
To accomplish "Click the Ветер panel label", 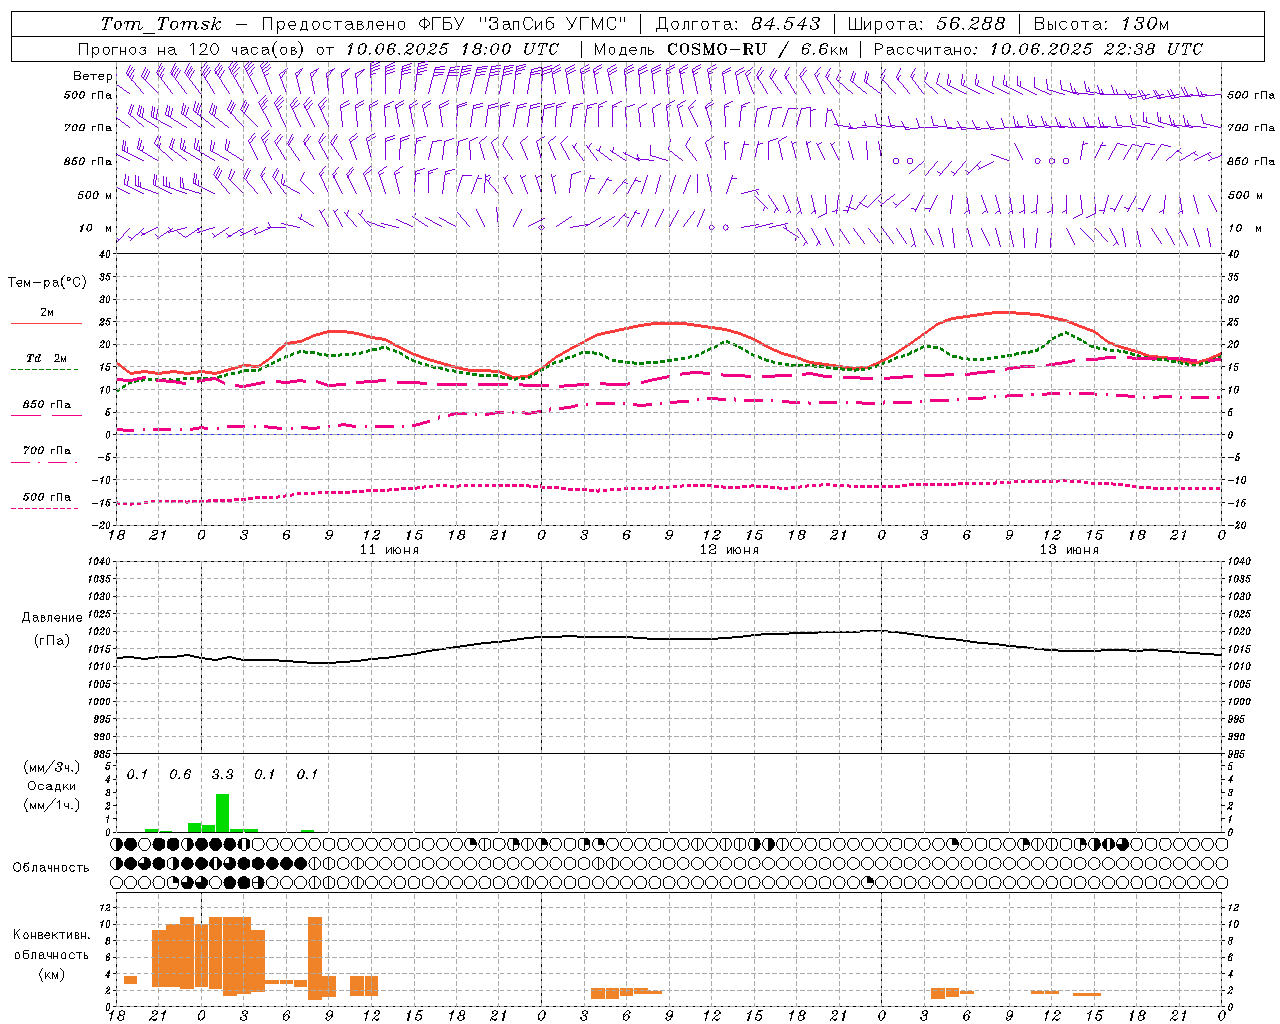I will [92, 76].
